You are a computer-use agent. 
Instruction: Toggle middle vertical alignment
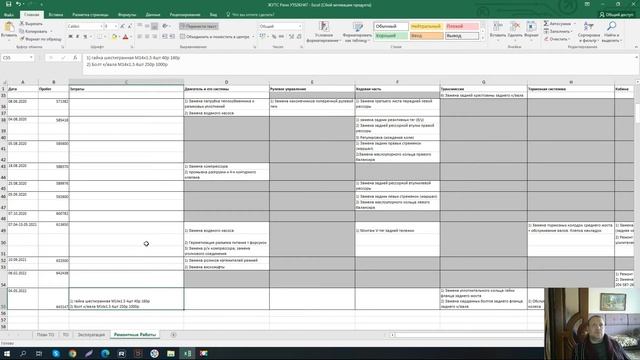pos(147,26)
